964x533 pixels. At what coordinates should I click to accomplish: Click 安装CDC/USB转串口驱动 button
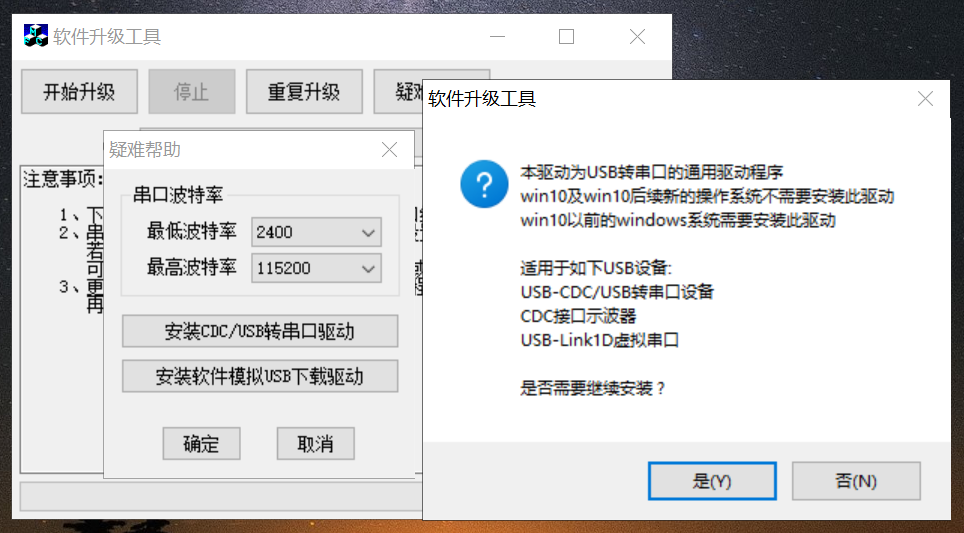260,331
